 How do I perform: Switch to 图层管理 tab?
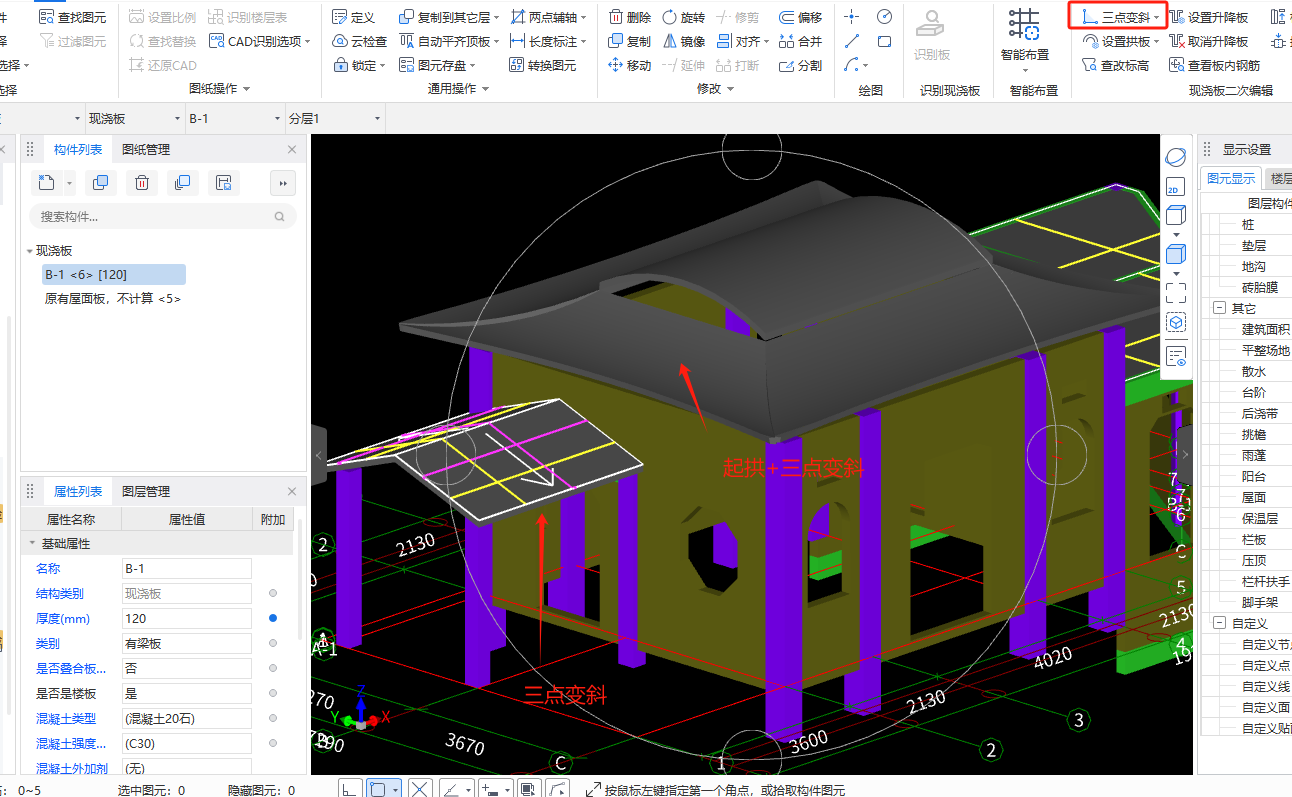point(146,492)
